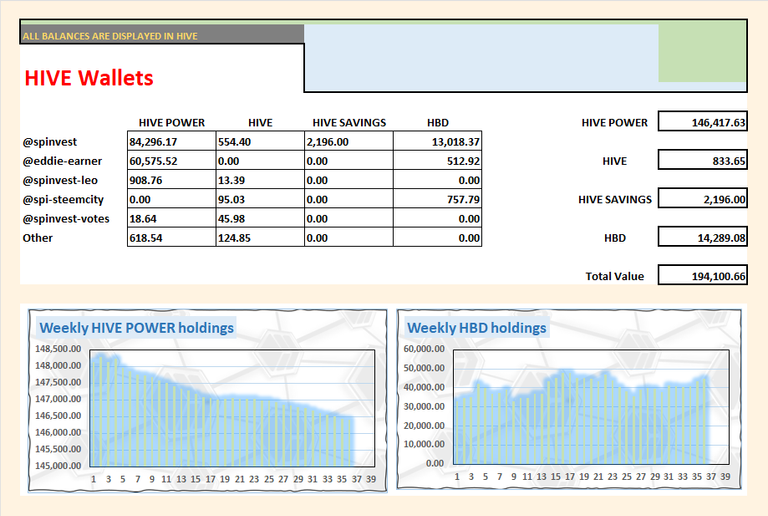
Task: Select the @spinvest-votes account label
Action: pyautogui.click(x=66, y=219)
